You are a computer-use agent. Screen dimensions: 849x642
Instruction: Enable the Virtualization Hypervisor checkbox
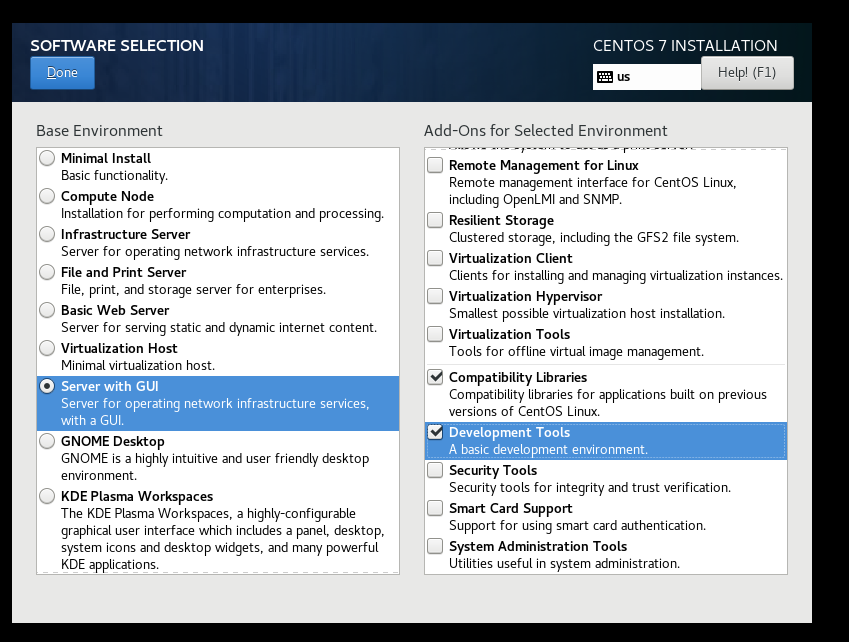coord(435,296)
